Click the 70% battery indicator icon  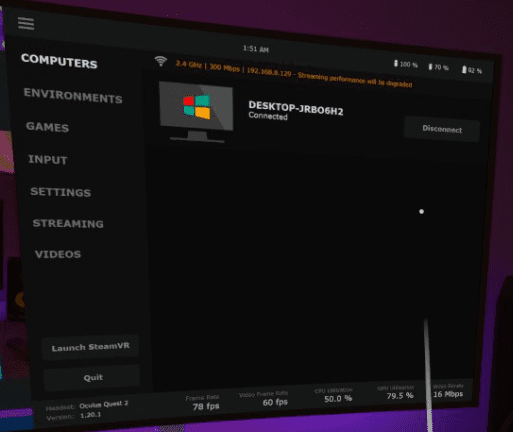(430, 67)
